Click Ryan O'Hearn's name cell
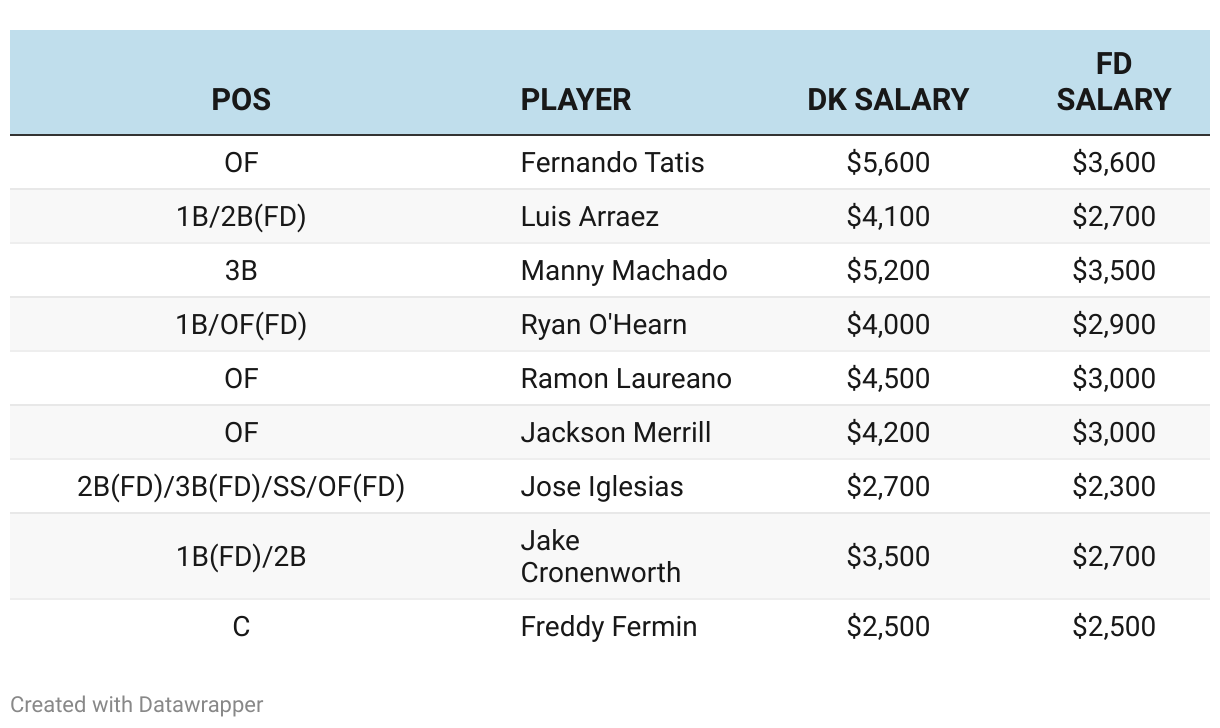 pos(603,324)
